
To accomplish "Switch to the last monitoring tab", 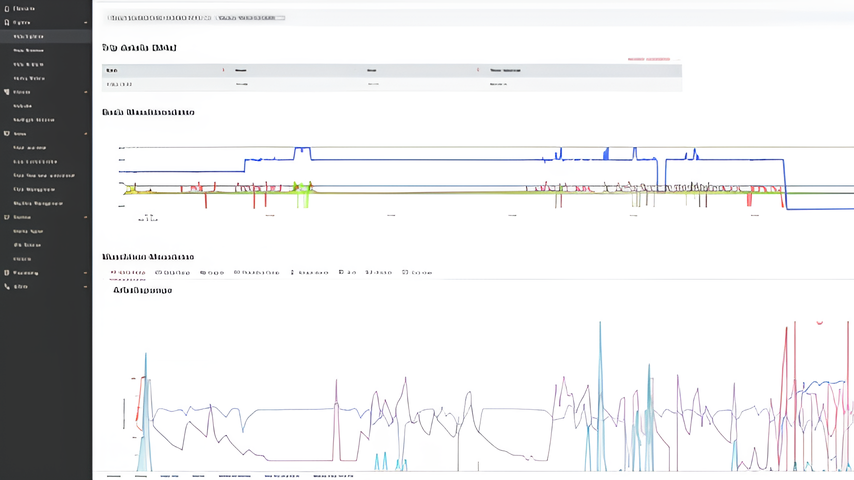I will 417,272.
